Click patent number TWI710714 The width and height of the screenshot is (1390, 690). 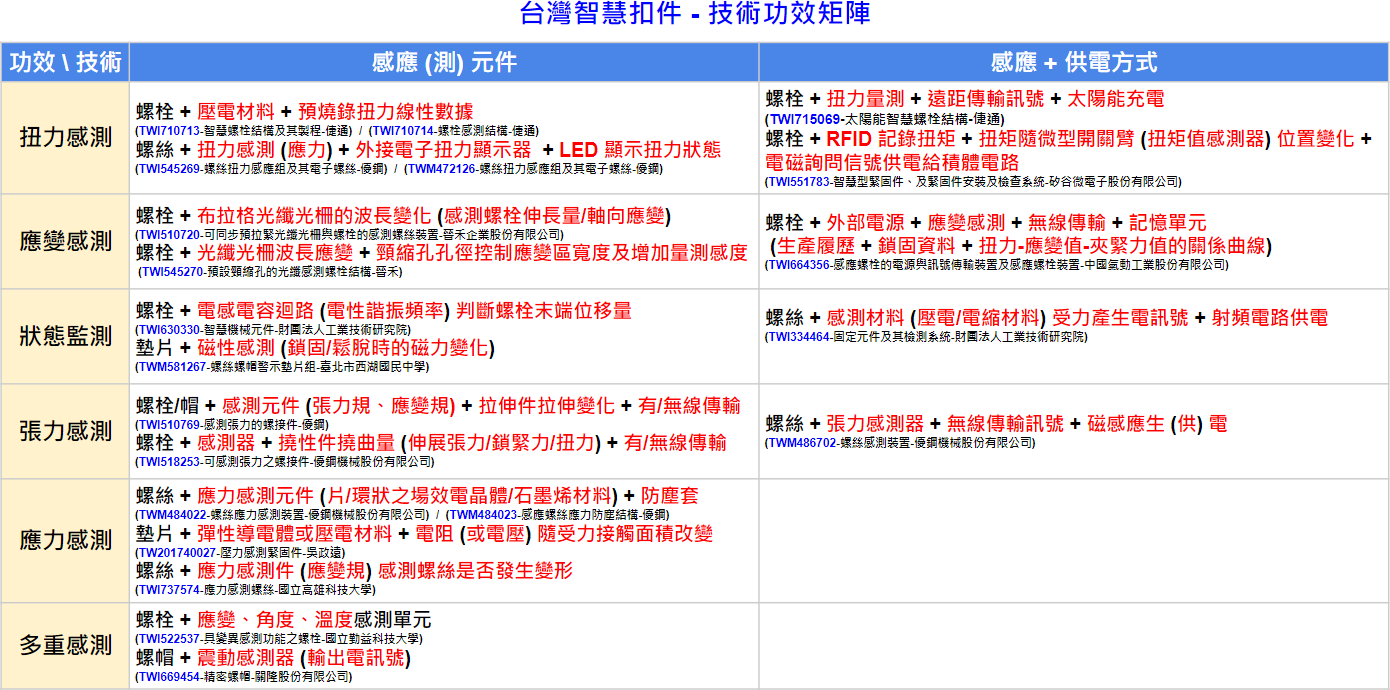pyautogui.click(x=402, y=130)
